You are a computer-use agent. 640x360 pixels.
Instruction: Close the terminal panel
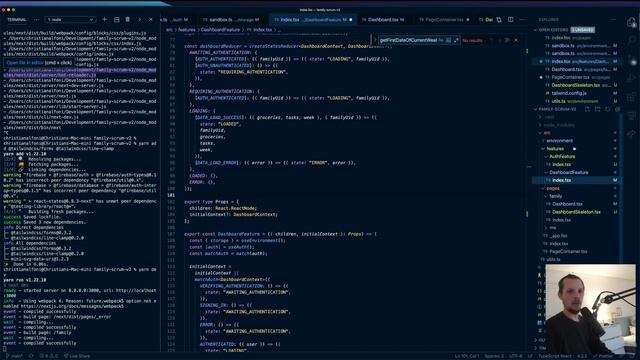coord(151,19)
